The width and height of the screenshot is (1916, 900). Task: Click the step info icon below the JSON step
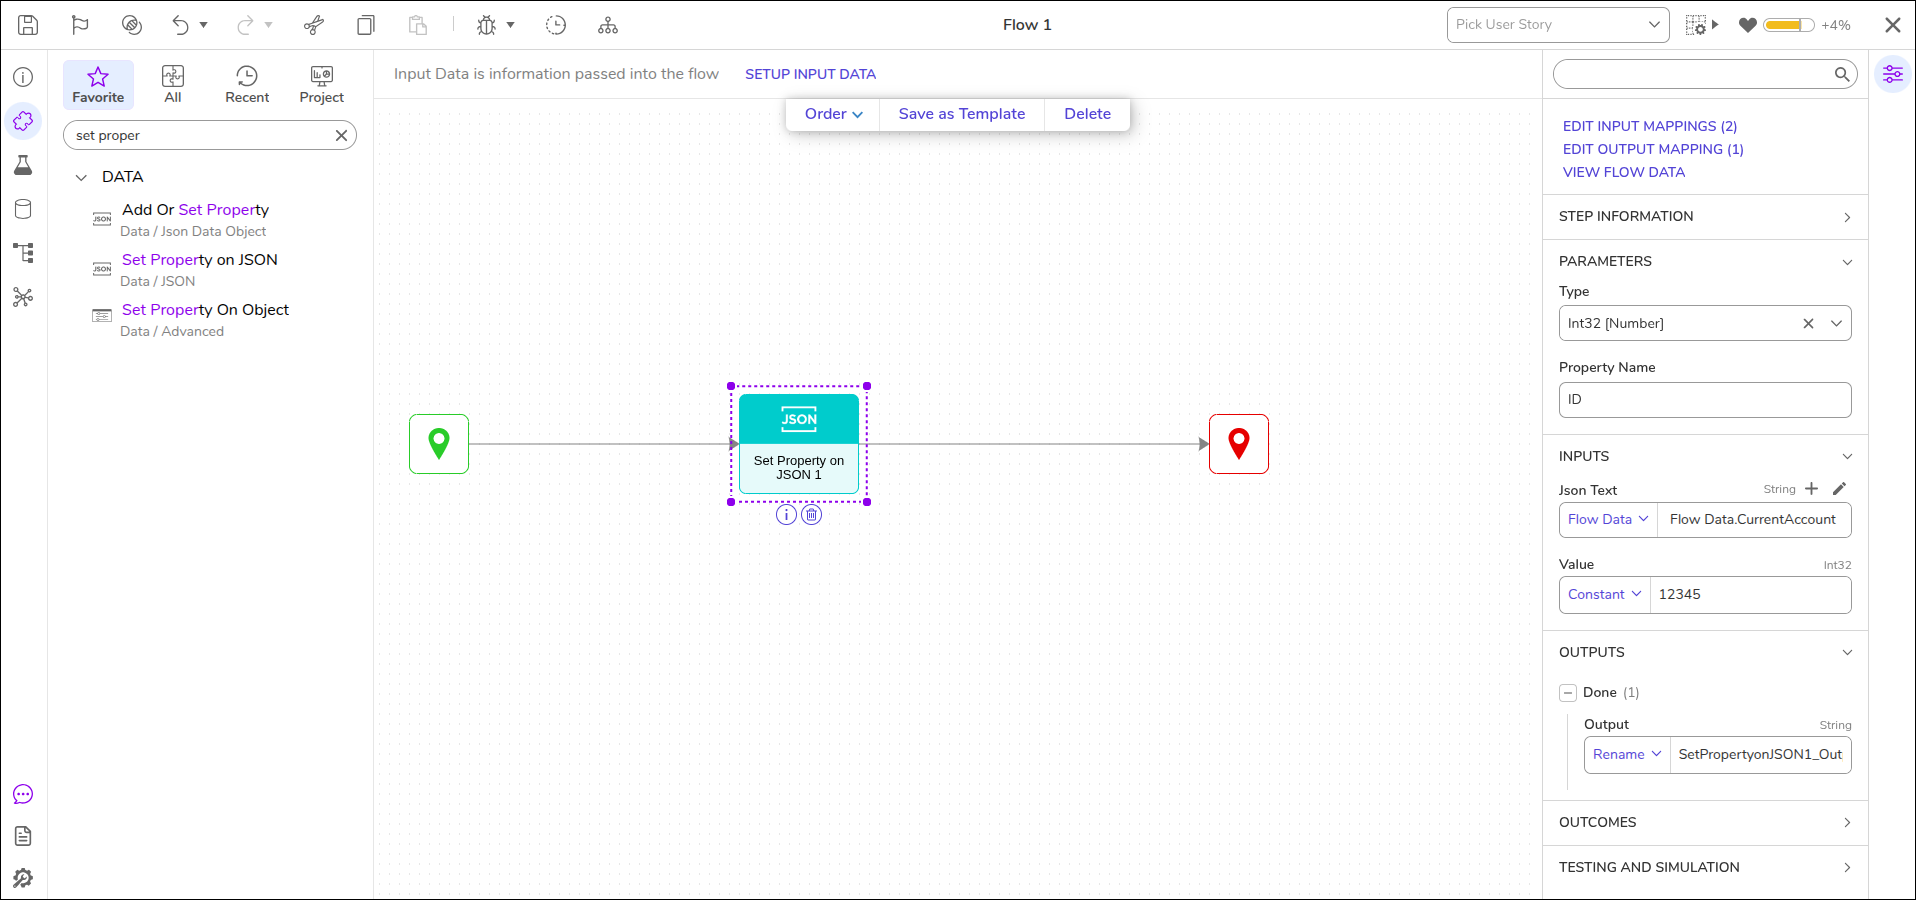click(x=786, y=515)
